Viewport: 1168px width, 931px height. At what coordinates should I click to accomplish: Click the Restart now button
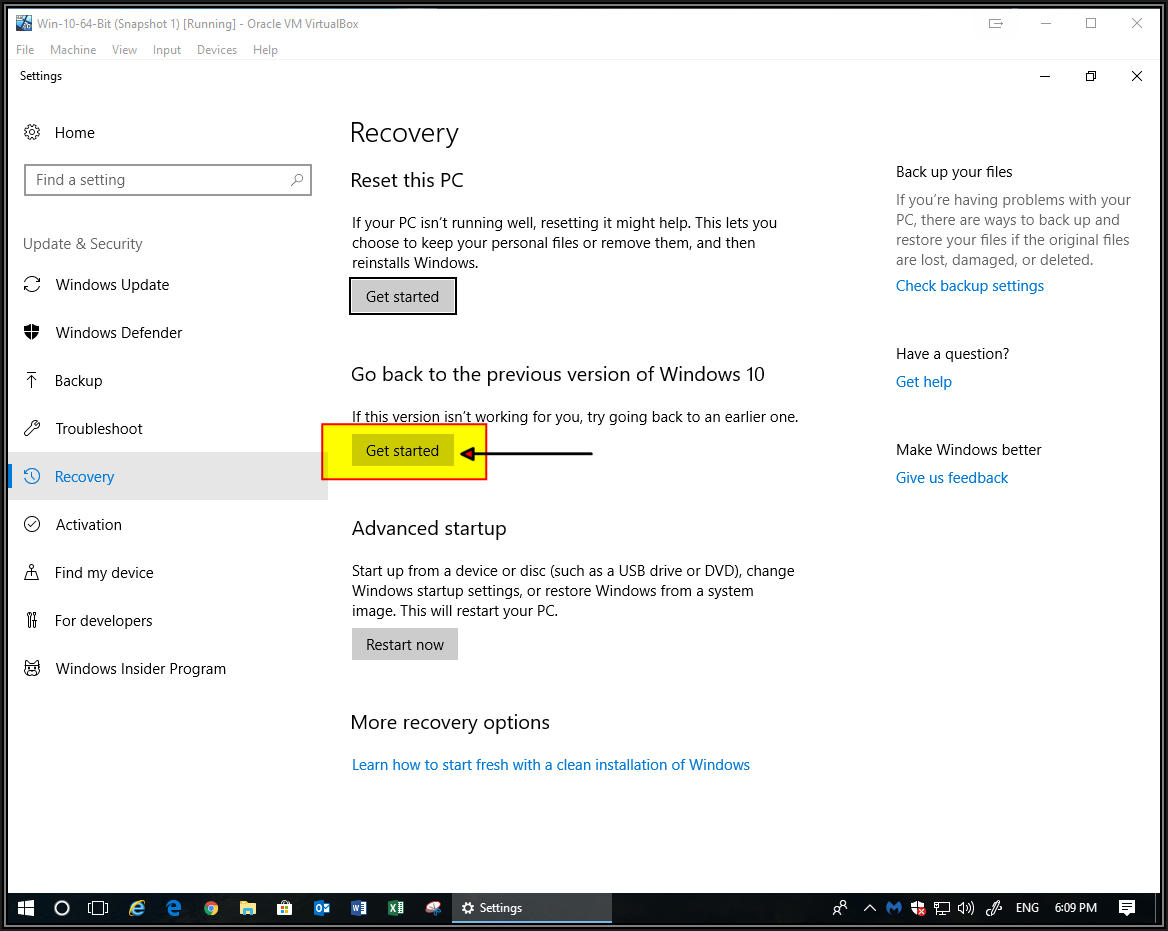tap(404, 644)
